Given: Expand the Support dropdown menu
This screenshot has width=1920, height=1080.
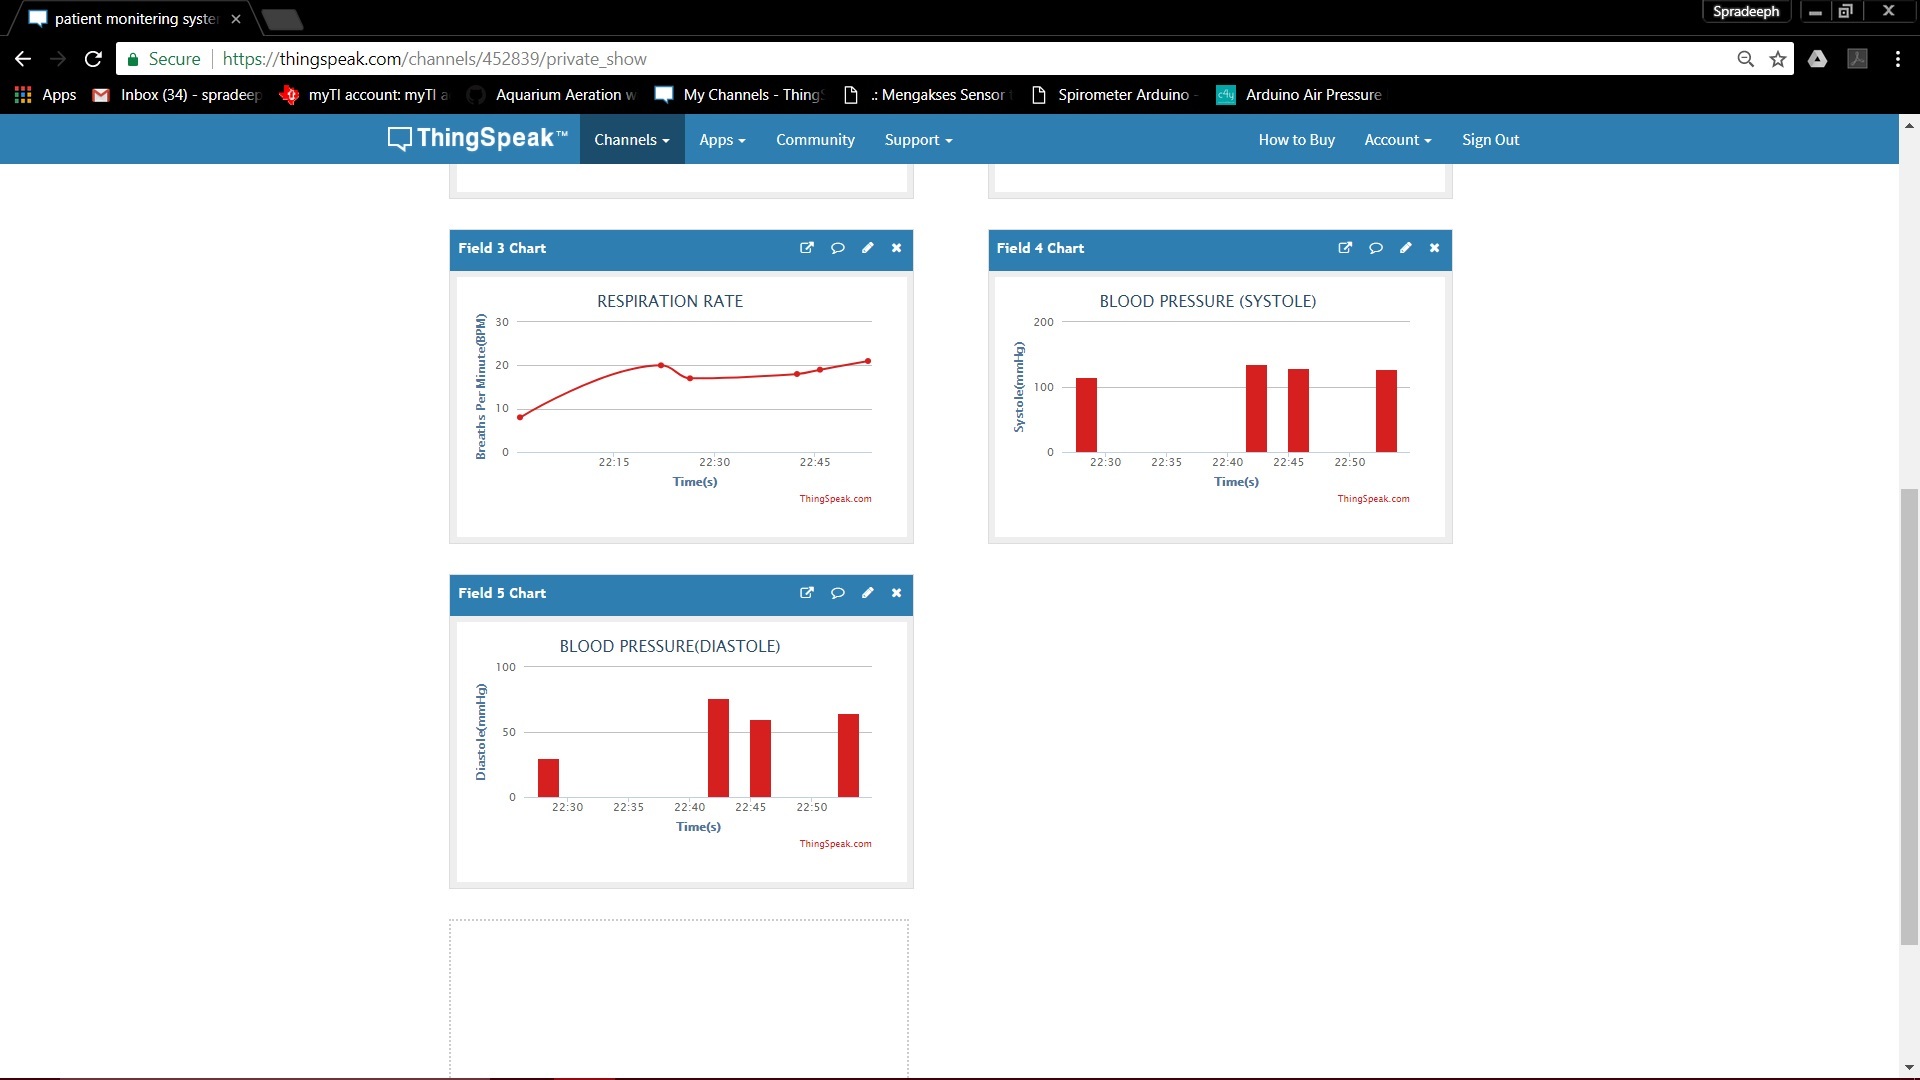Looking at the screenshot, I should pos(918,140).
